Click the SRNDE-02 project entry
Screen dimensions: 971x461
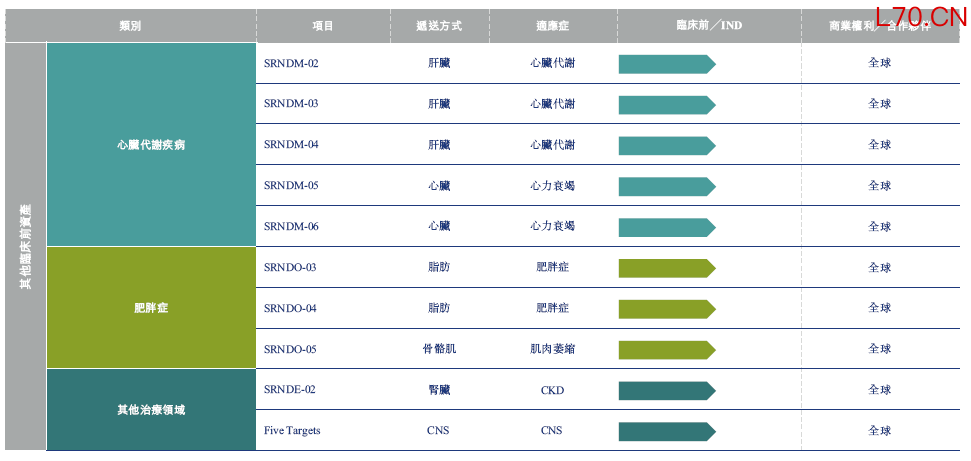[290, 390]
